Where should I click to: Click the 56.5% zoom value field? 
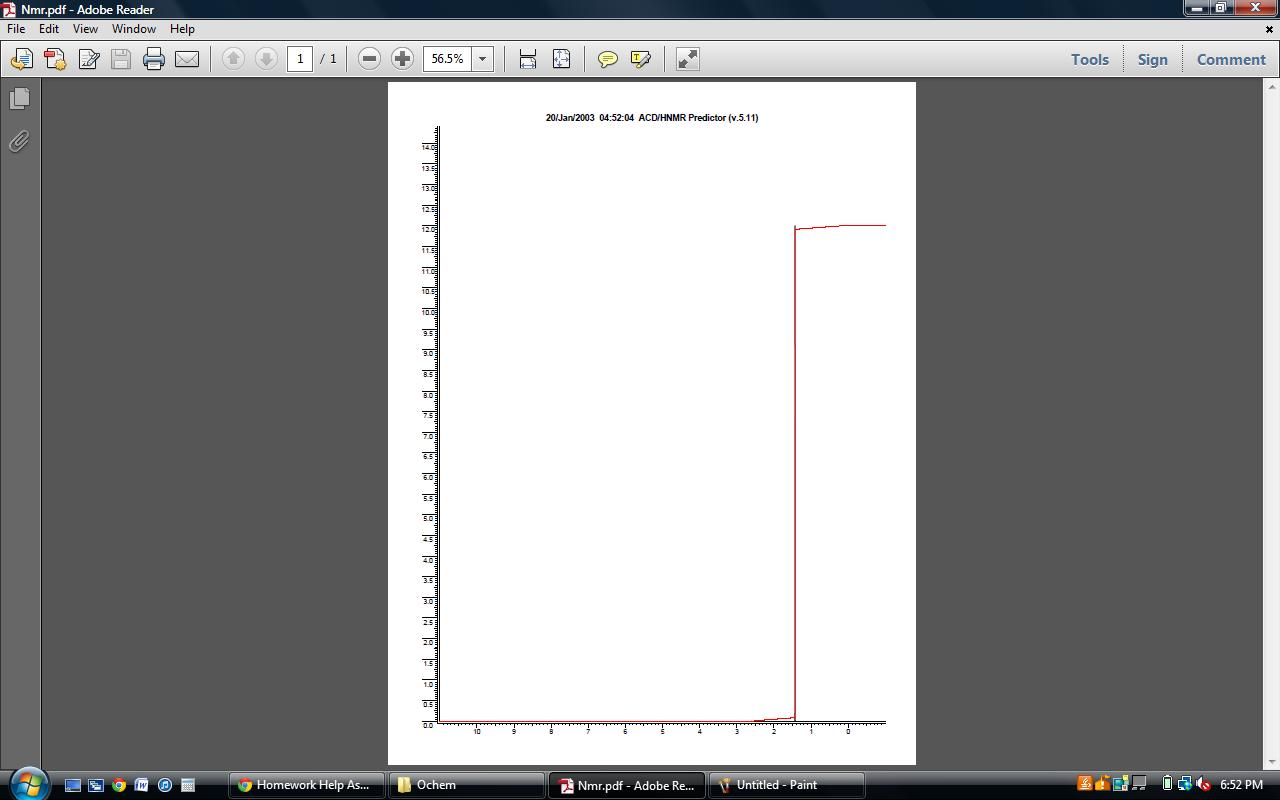447,59
